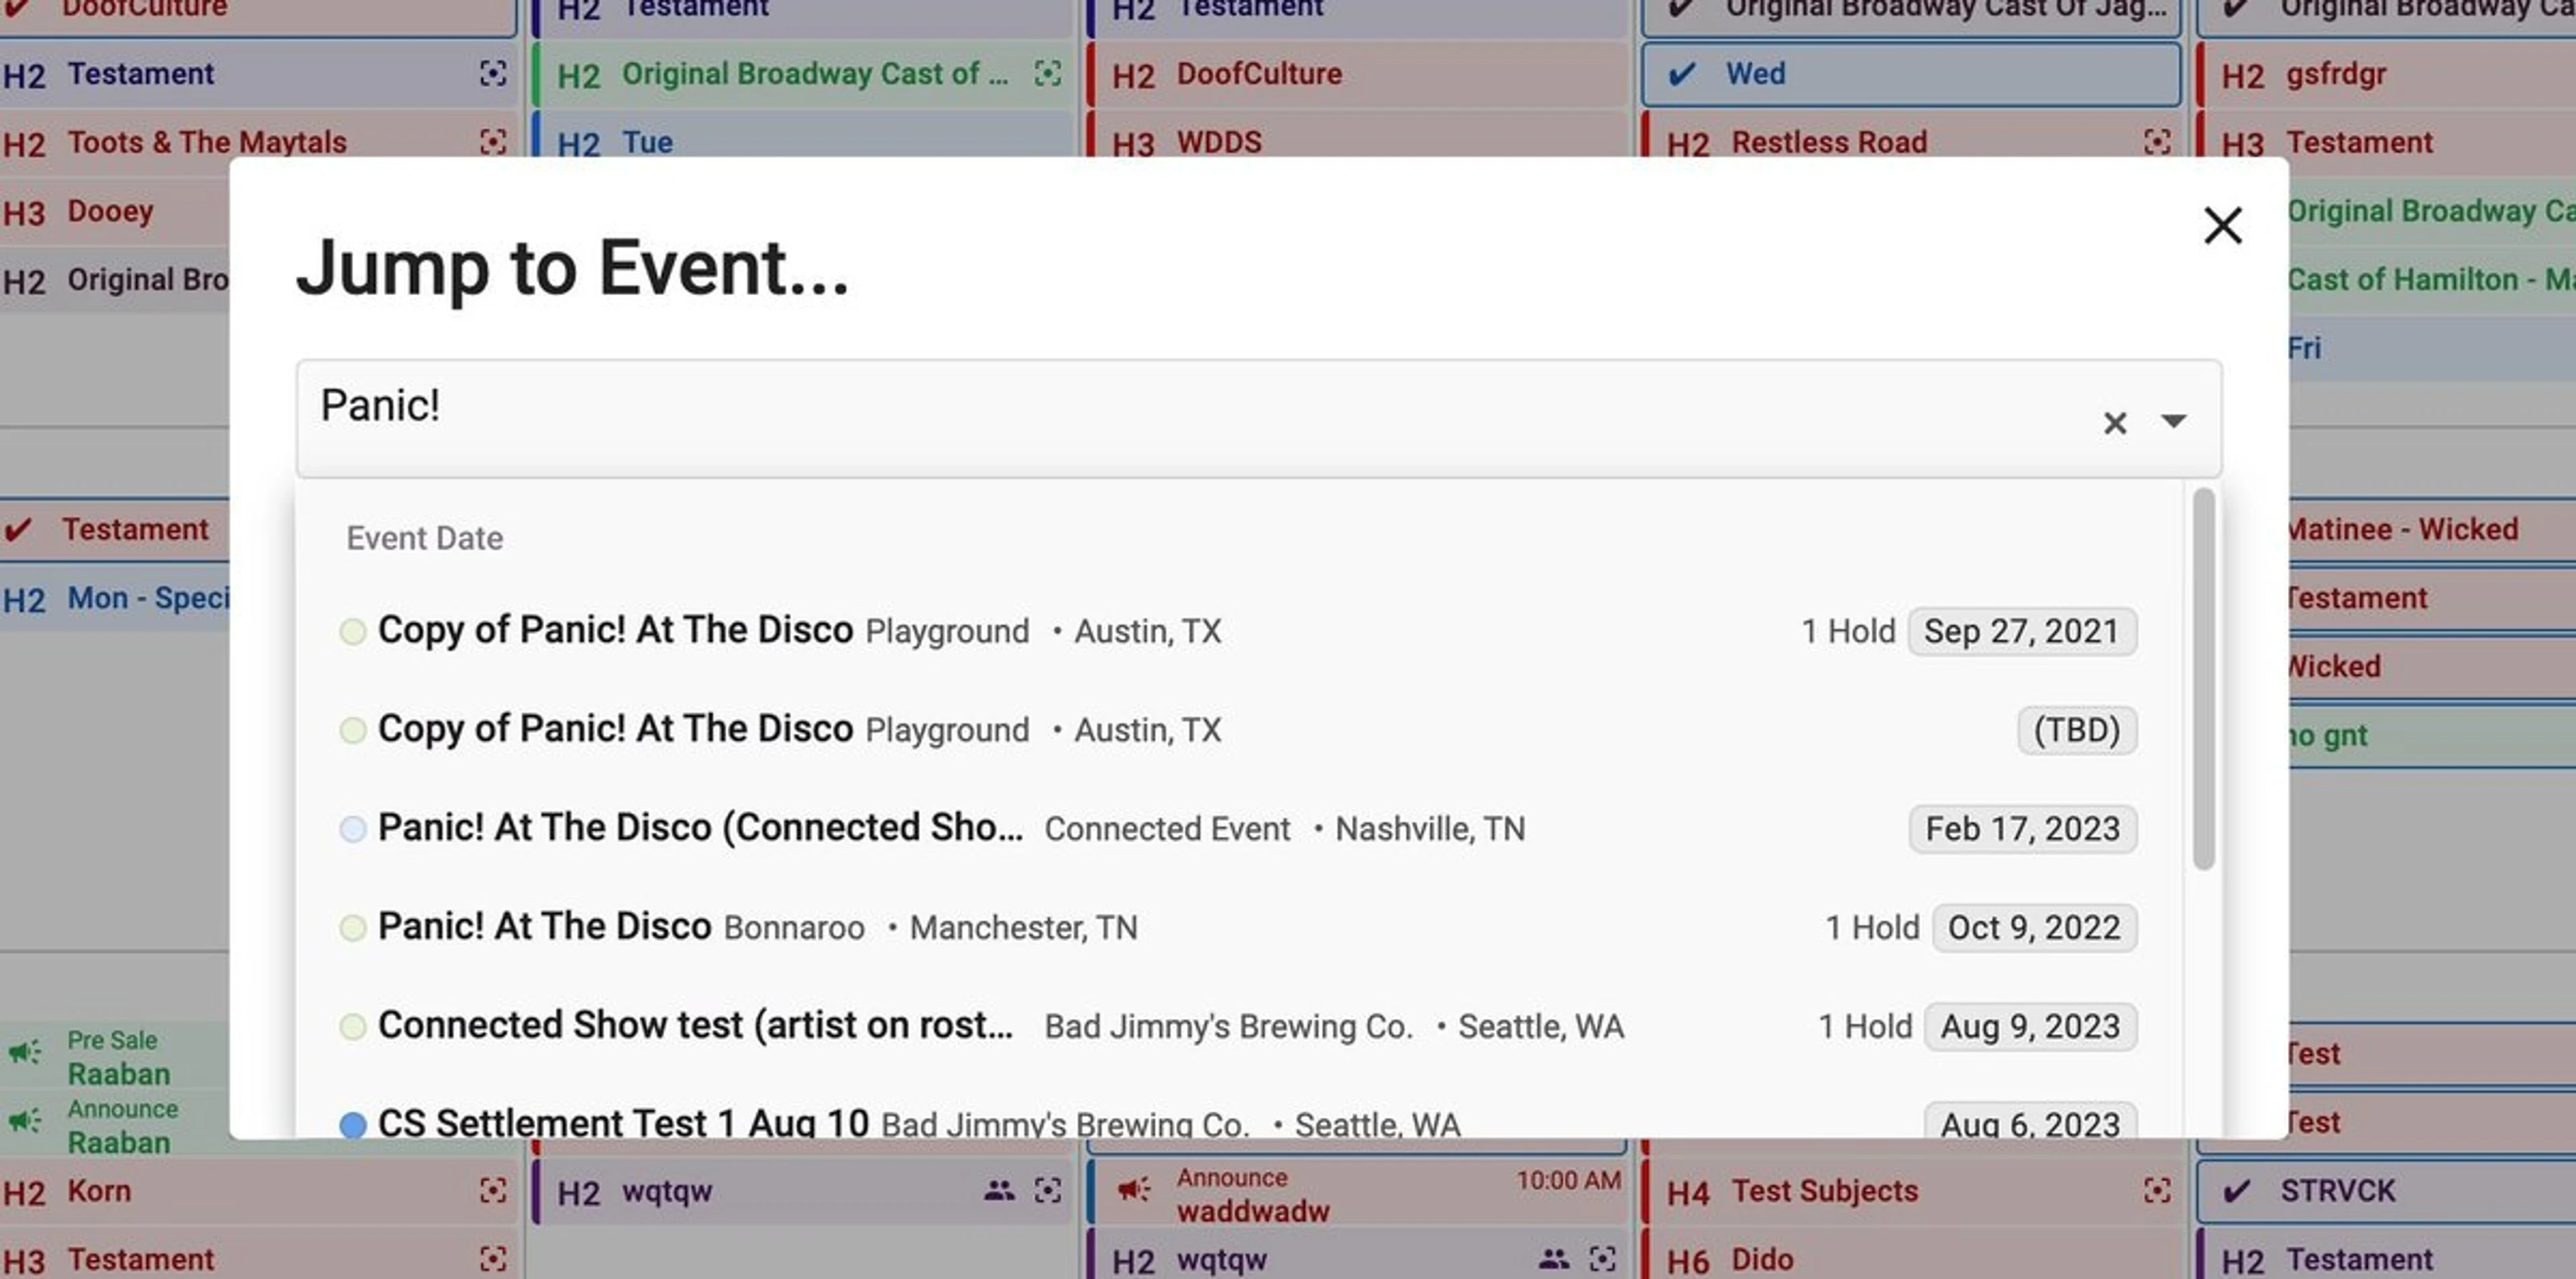Viewport: 2576px width, 1279px height.
Task: Click status dot for Connected Show test result
Action: [353, 1027]
